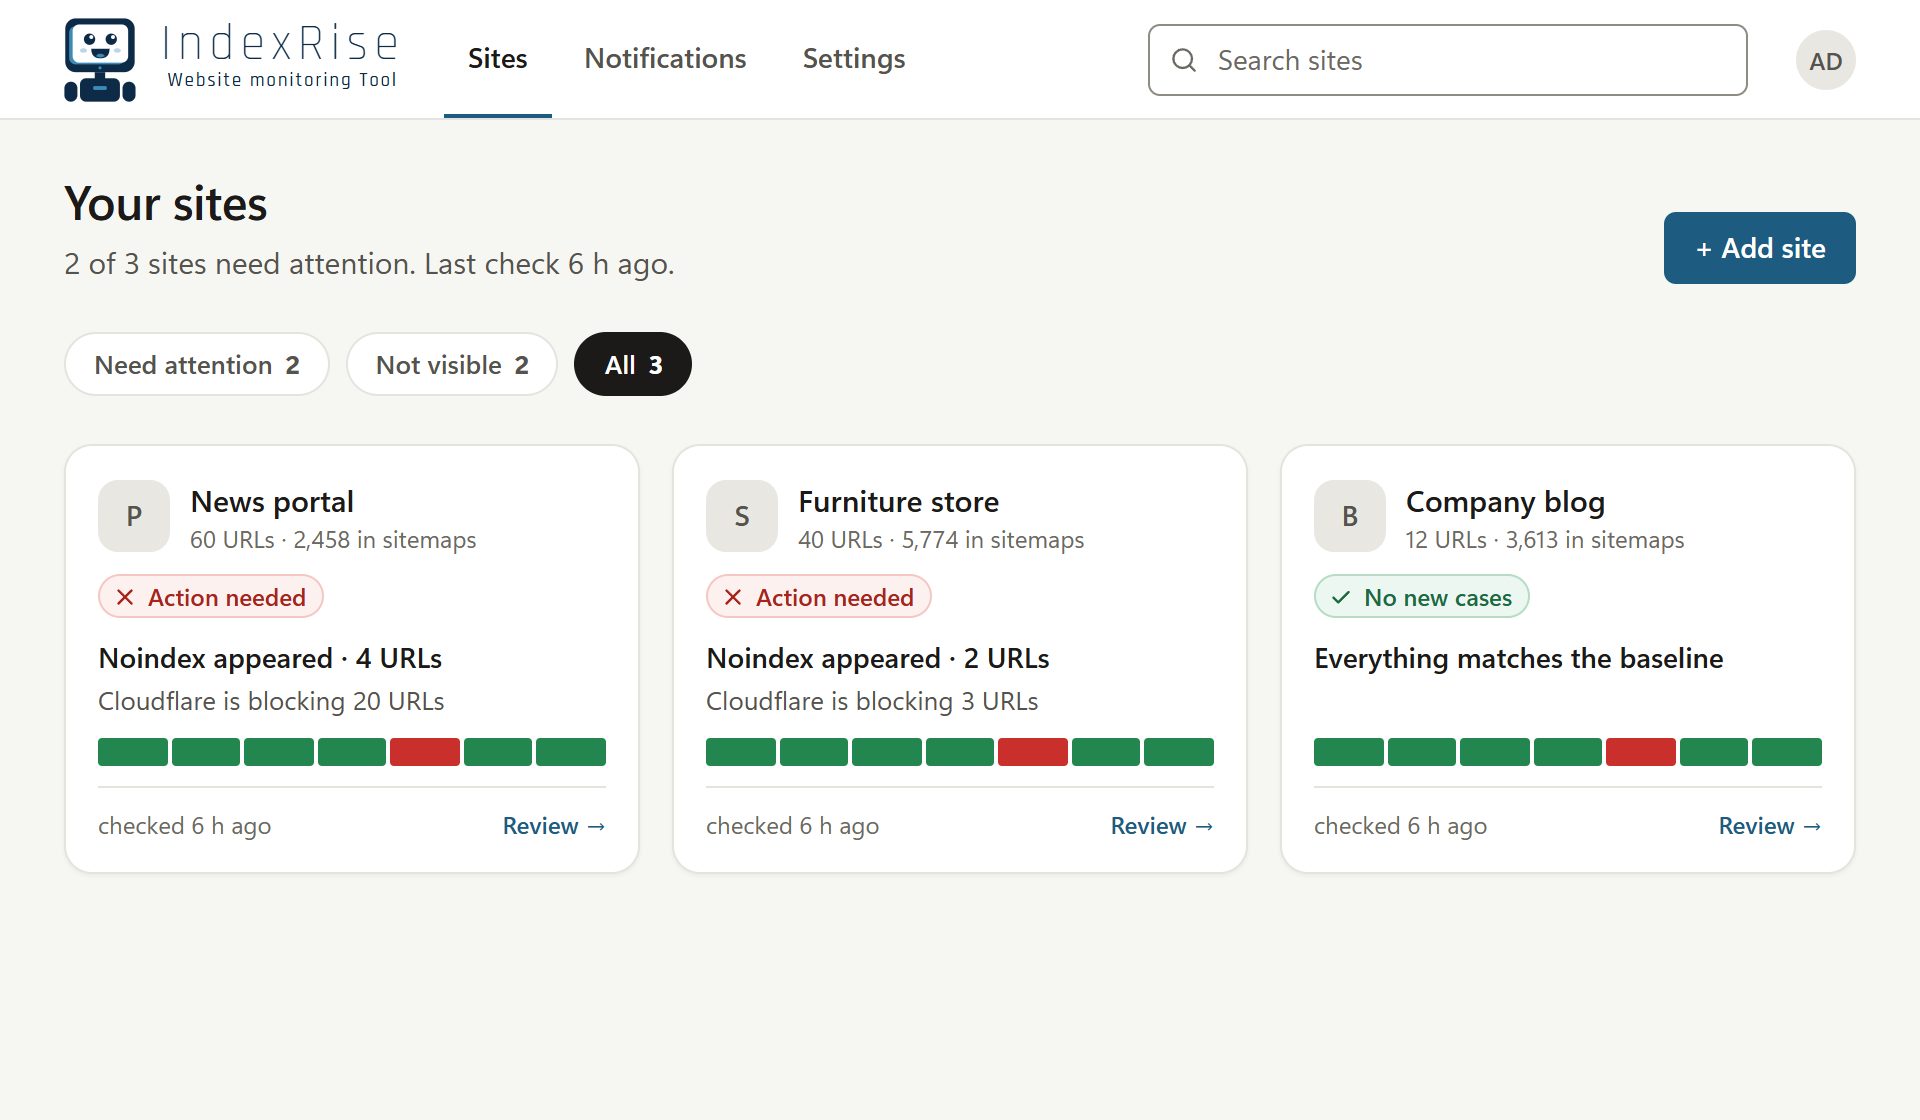Click '60 URLs · 2,458 in sitemaps'
Image resolution: width=1920 pixels, height=1120 pixels.
(333, 540)
